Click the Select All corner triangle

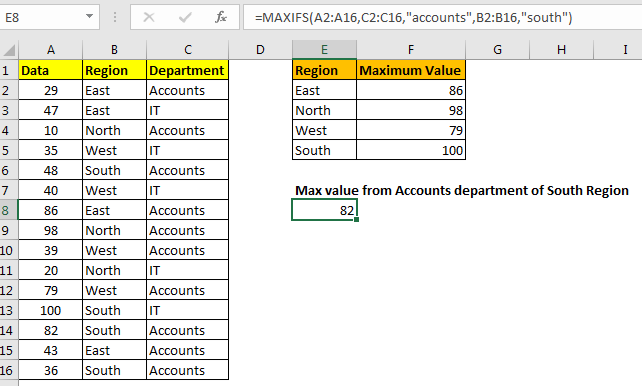(x=9, y=50)
